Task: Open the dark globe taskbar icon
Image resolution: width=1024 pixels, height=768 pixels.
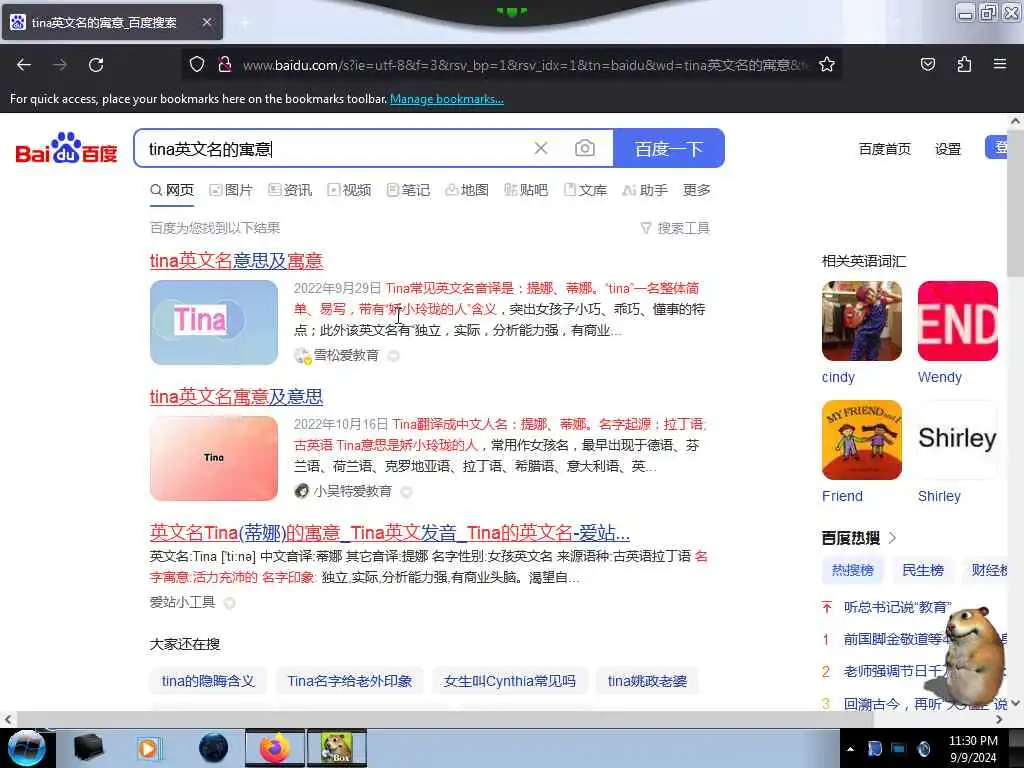Action: 214,748
